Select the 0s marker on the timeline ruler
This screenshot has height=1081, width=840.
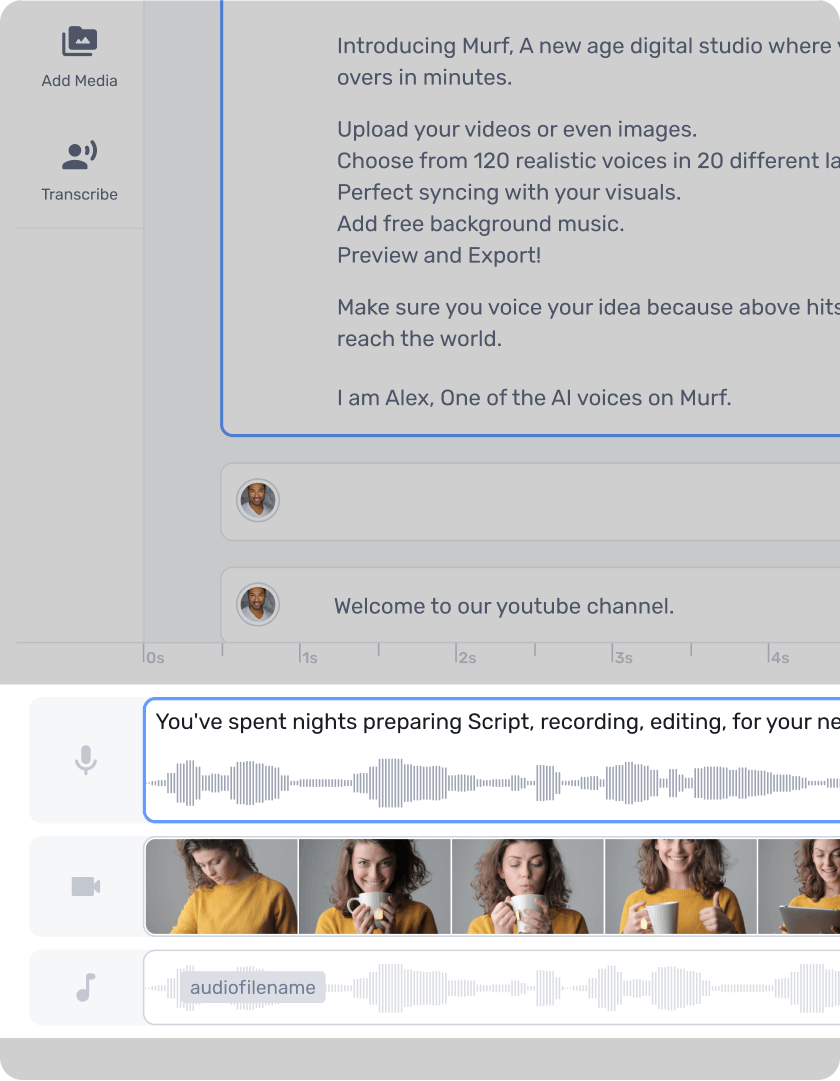point(153,657)
